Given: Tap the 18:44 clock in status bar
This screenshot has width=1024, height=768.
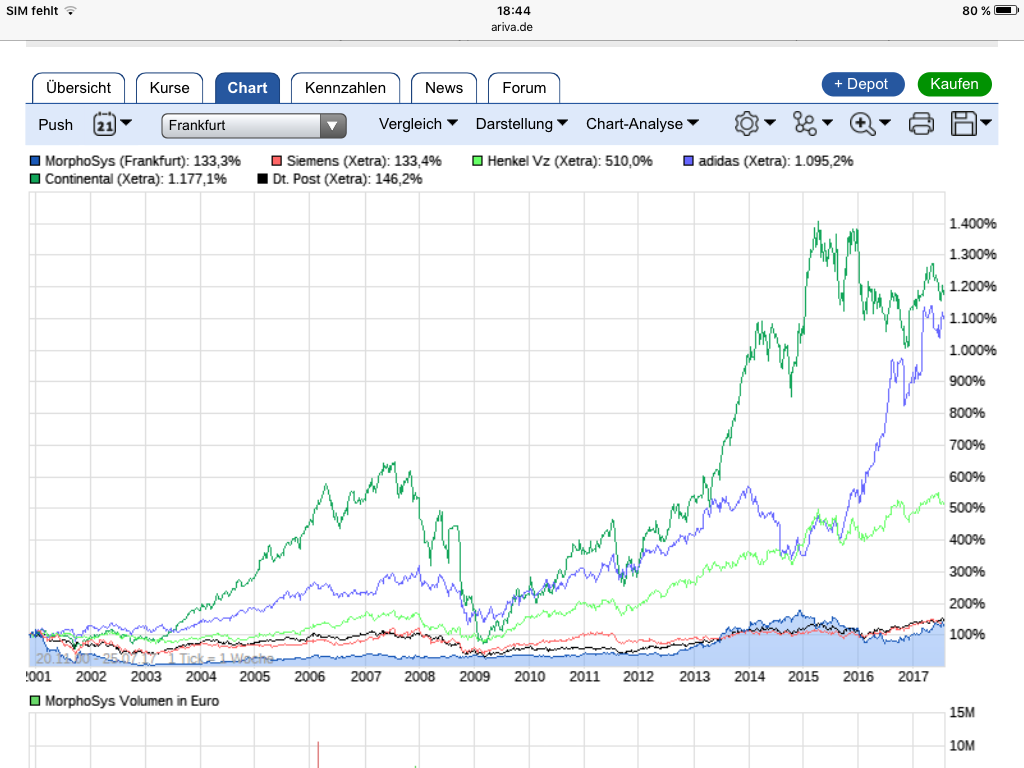Looking at the screenshot, I should pos(513,10).
